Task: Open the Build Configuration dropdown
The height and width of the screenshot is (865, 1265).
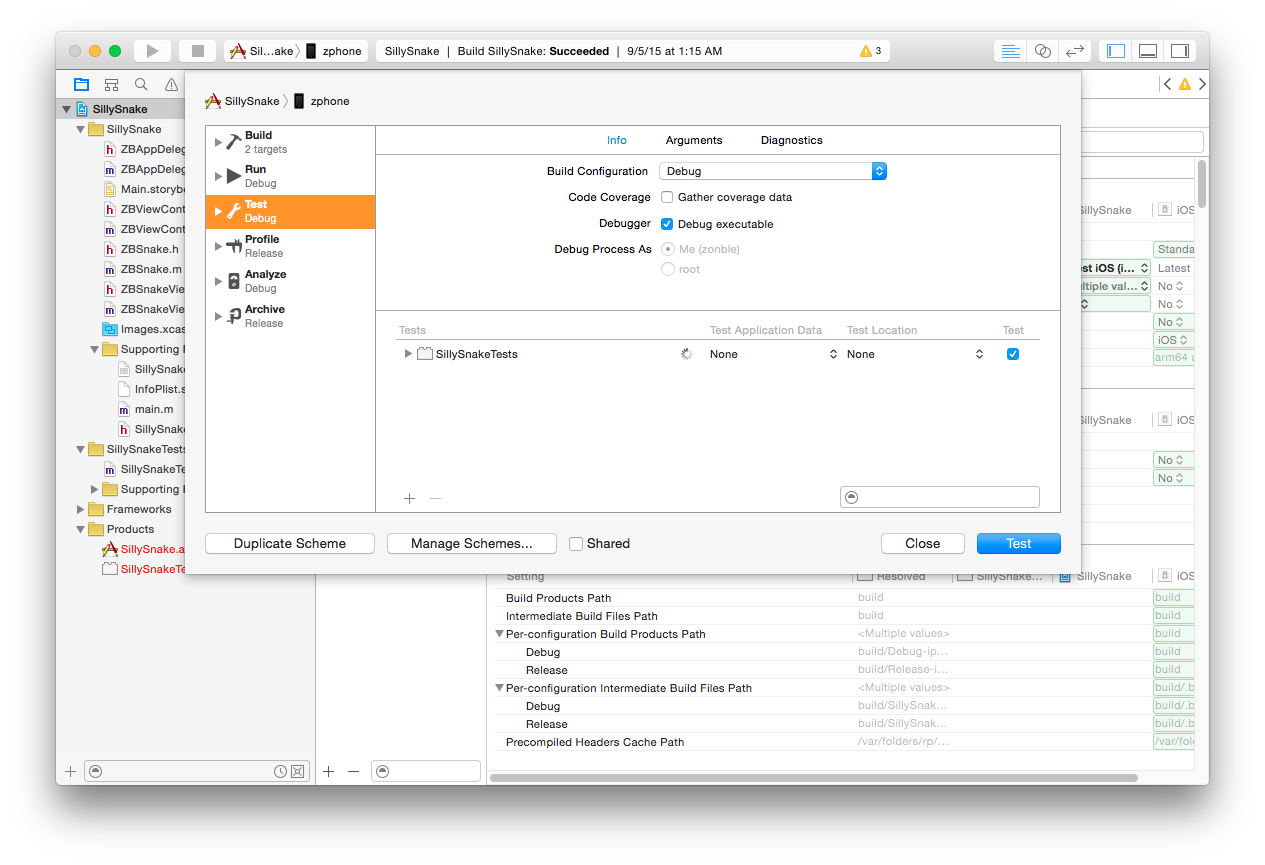Action: click(772, 171)
